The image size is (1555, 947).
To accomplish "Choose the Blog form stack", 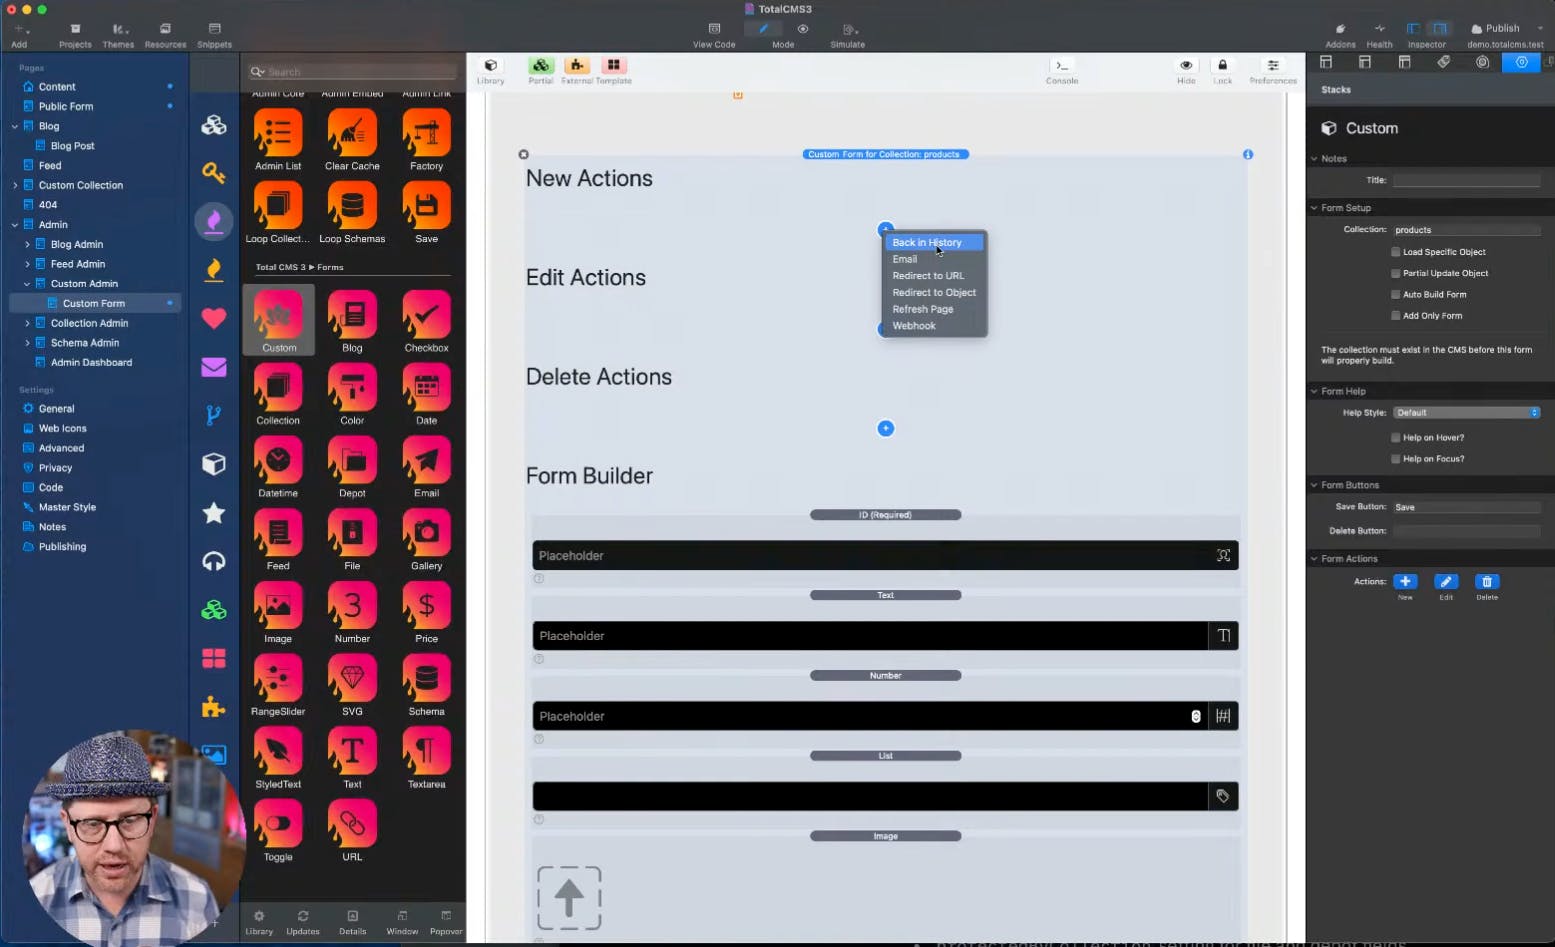I will click(352, 316).
